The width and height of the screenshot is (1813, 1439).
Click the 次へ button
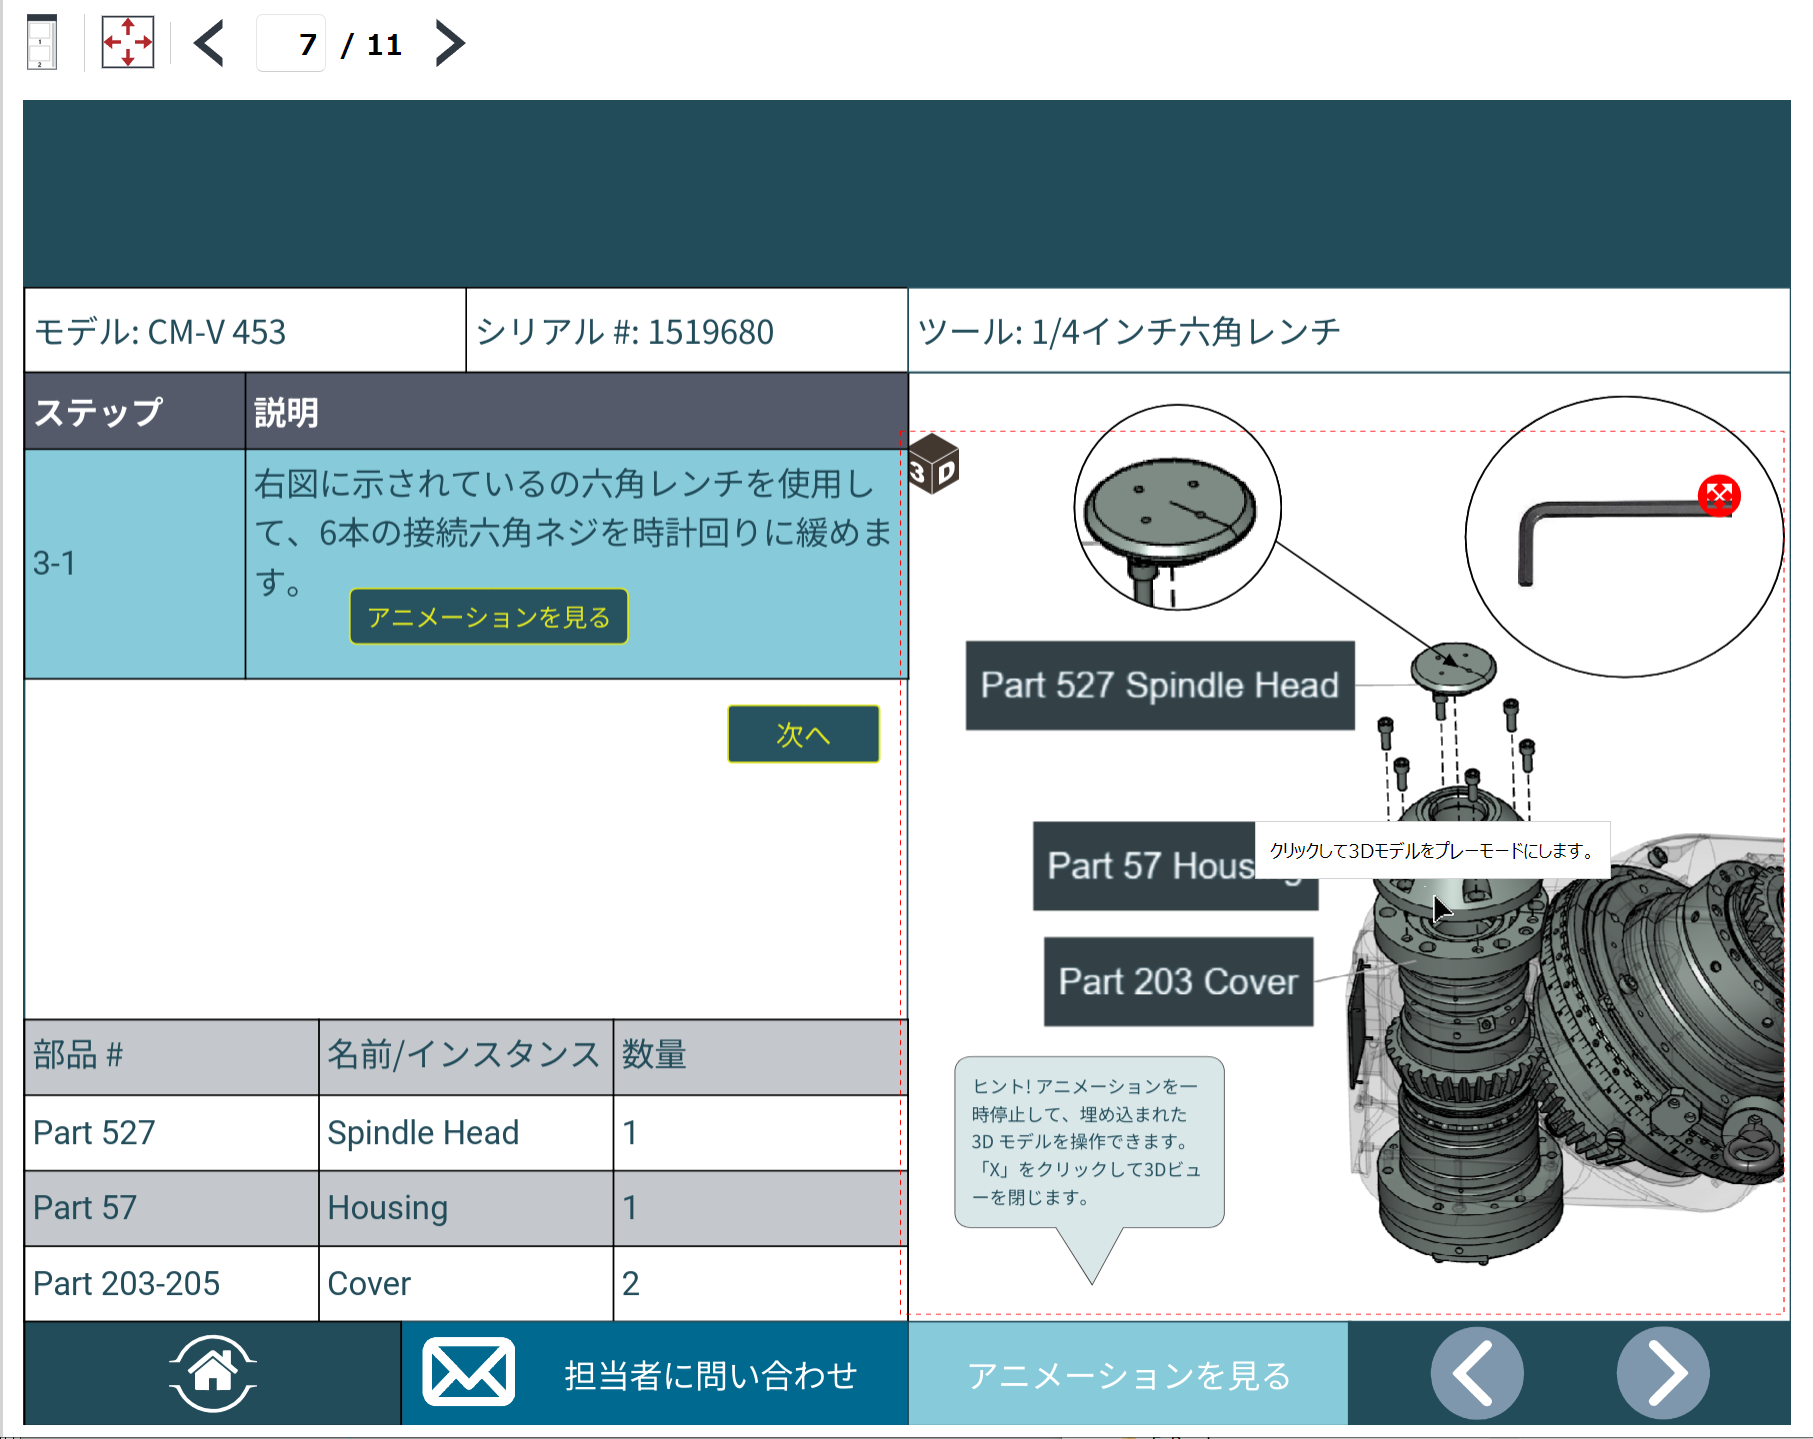pyautogui.click(x=803, y=734)
